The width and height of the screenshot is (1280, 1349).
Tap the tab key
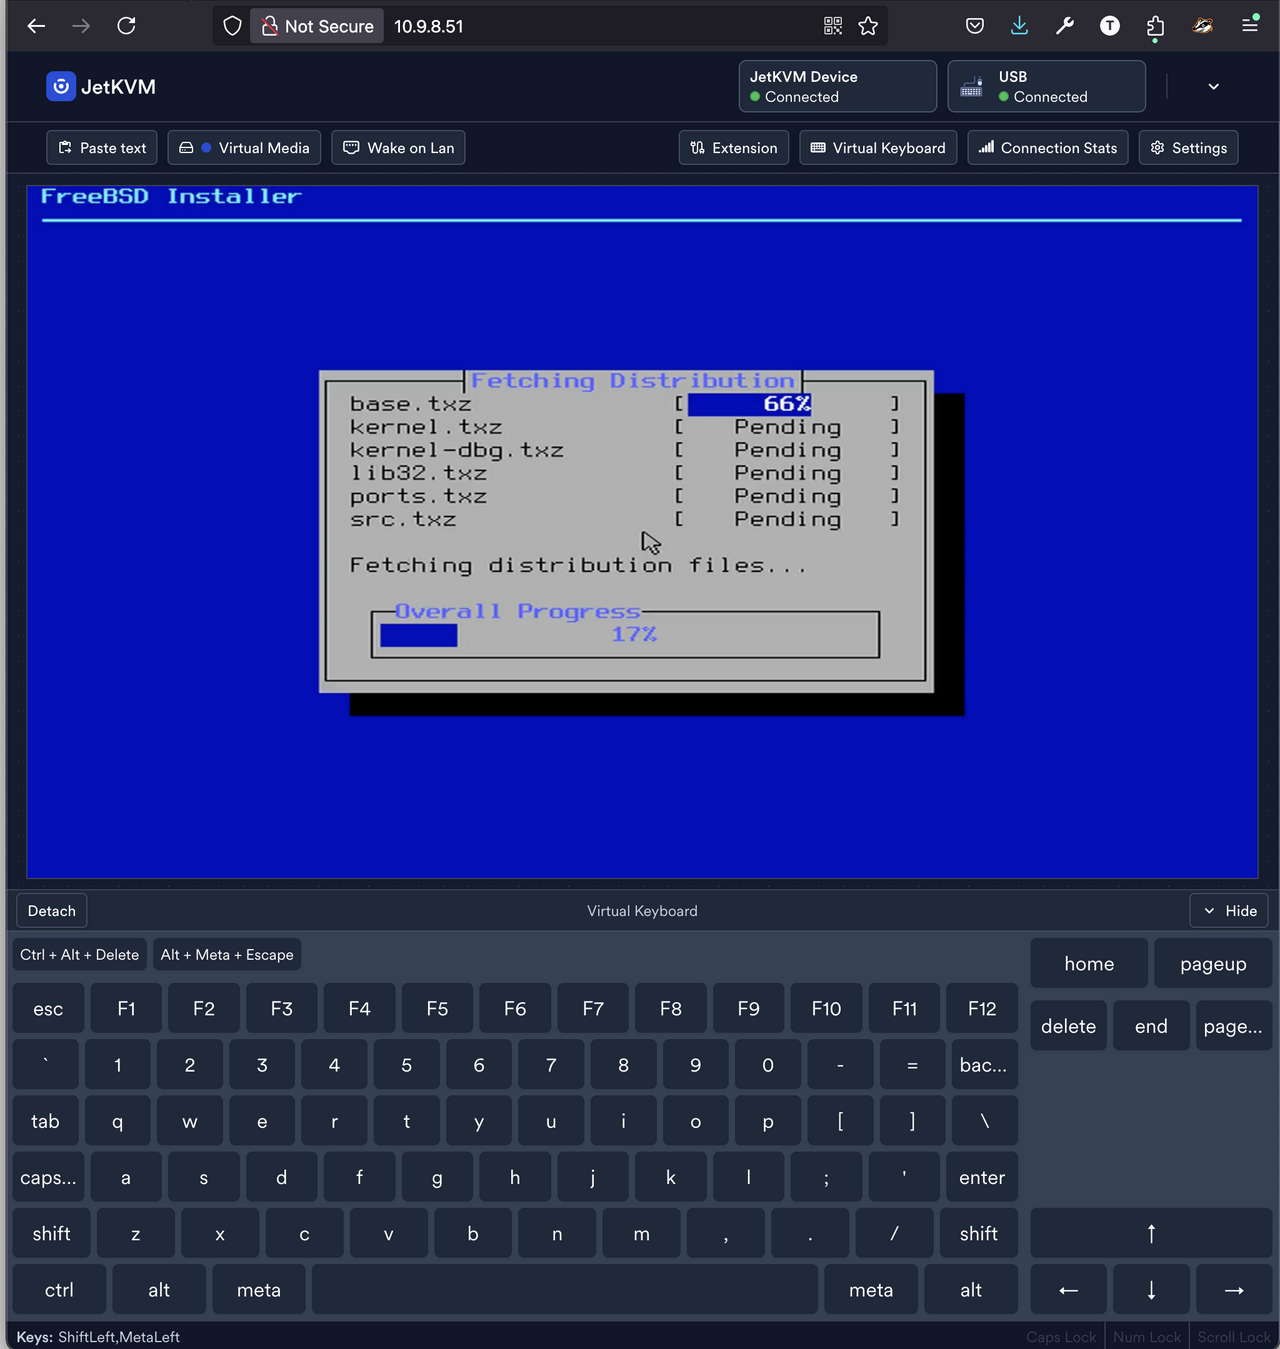pos(45,1121)
